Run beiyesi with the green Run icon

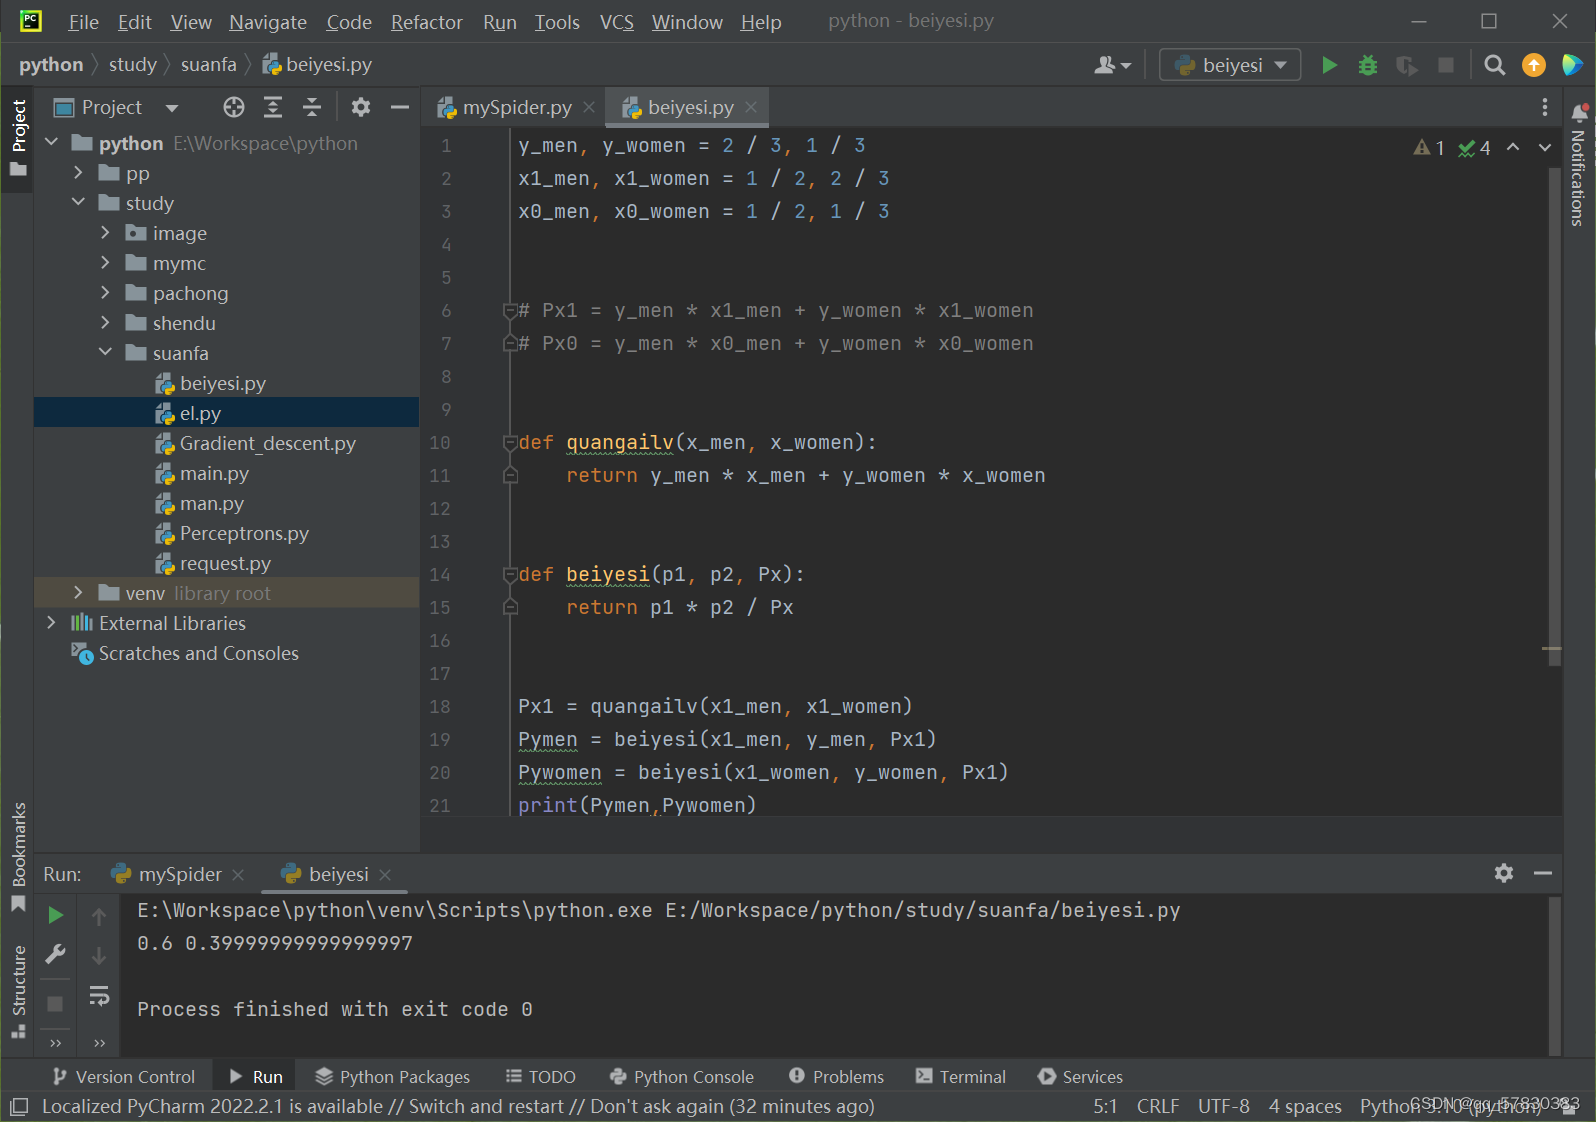tap(1329, 65)
